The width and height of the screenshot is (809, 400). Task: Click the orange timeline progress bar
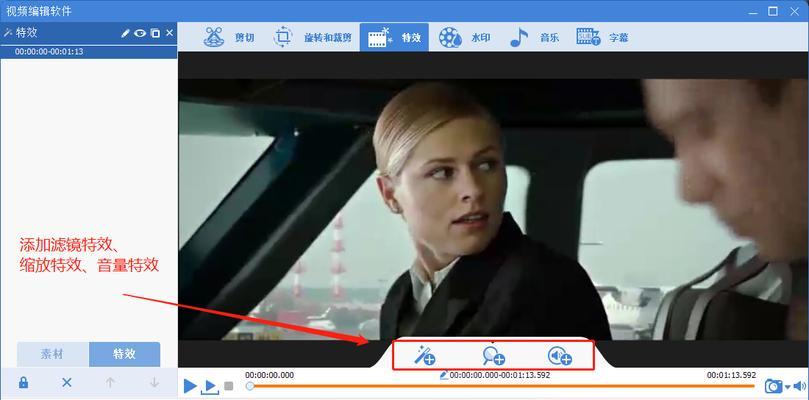pos(503,386)
